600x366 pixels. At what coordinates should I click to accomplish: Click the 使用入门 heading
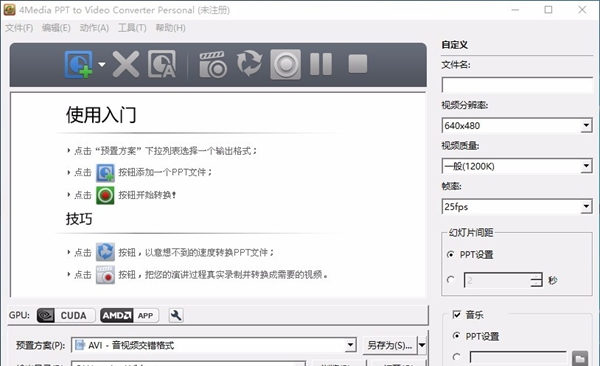(101, 115)
